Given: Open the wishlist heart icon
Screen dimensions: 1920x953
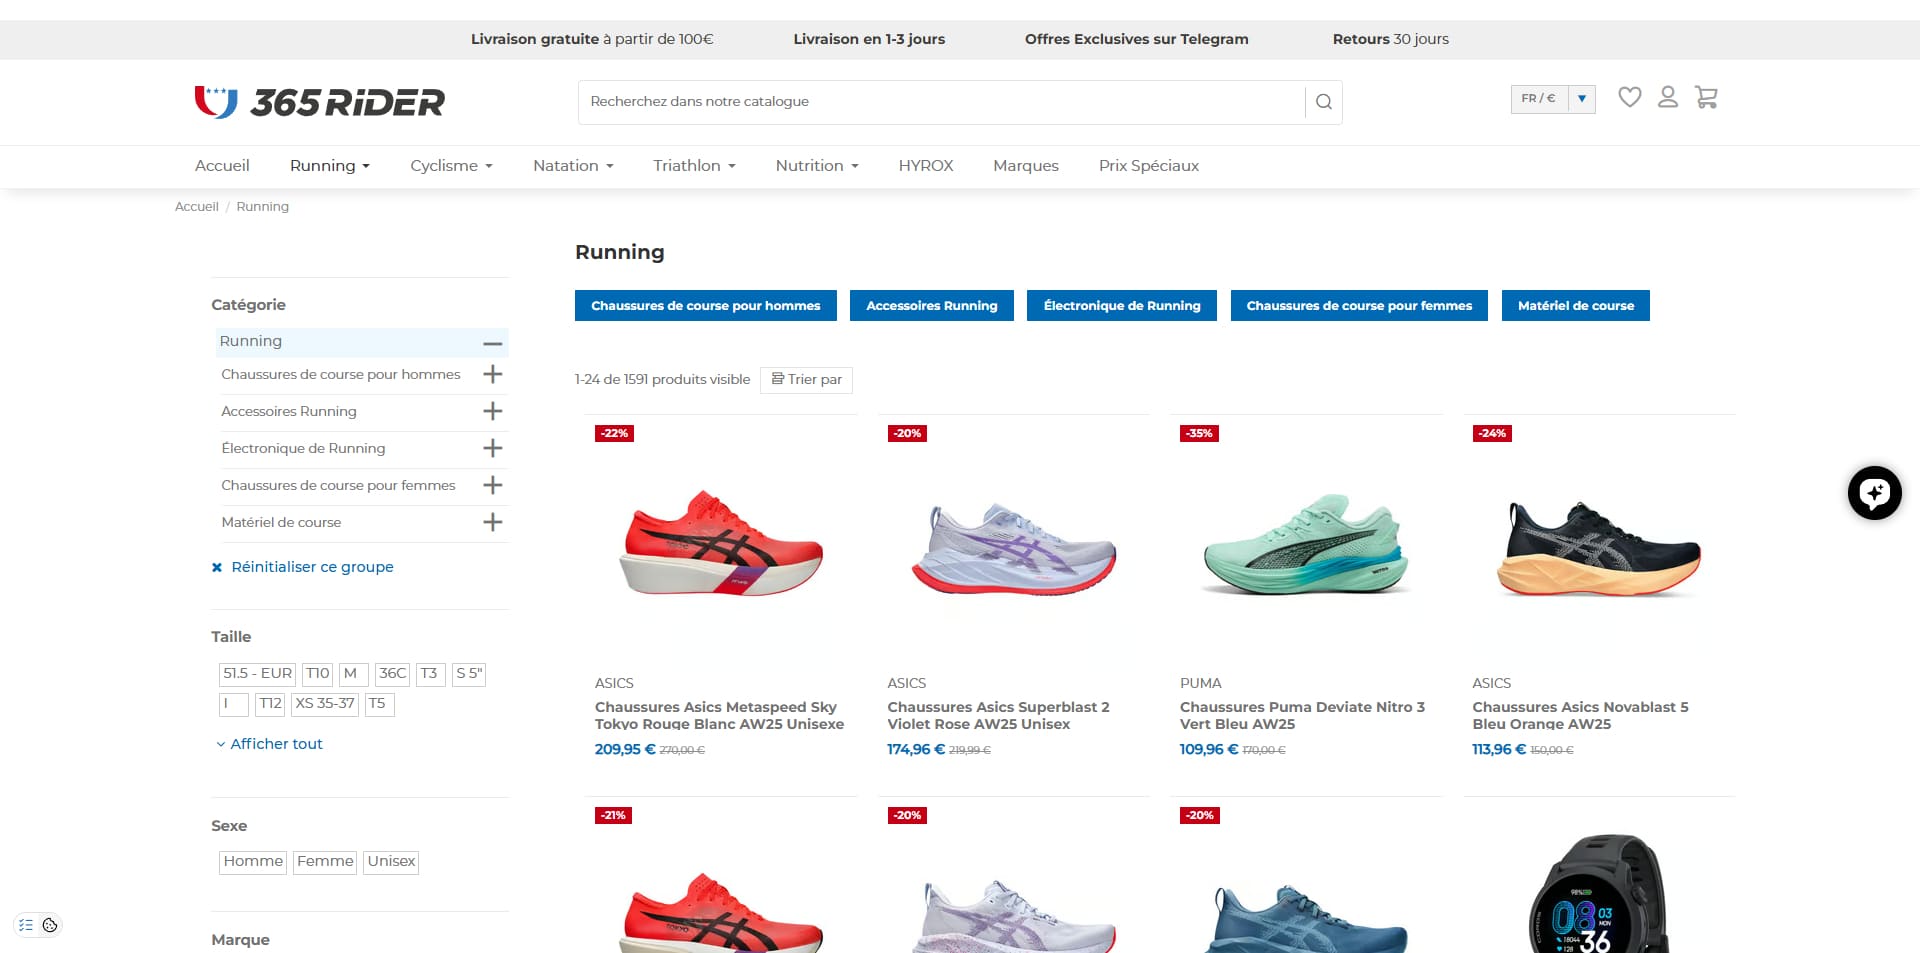Looking at the screenshot, I should 1630,97.
